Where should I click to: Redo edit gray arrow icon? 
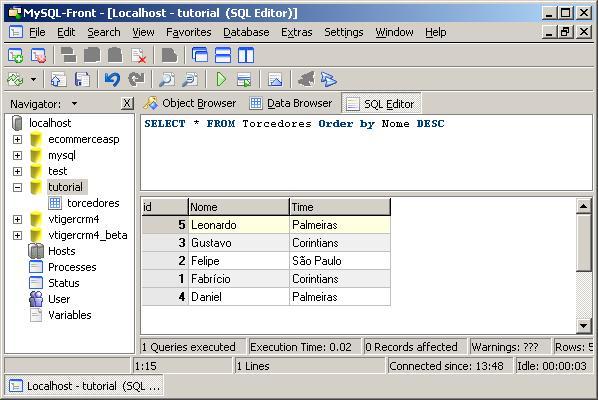click(136, 80)
